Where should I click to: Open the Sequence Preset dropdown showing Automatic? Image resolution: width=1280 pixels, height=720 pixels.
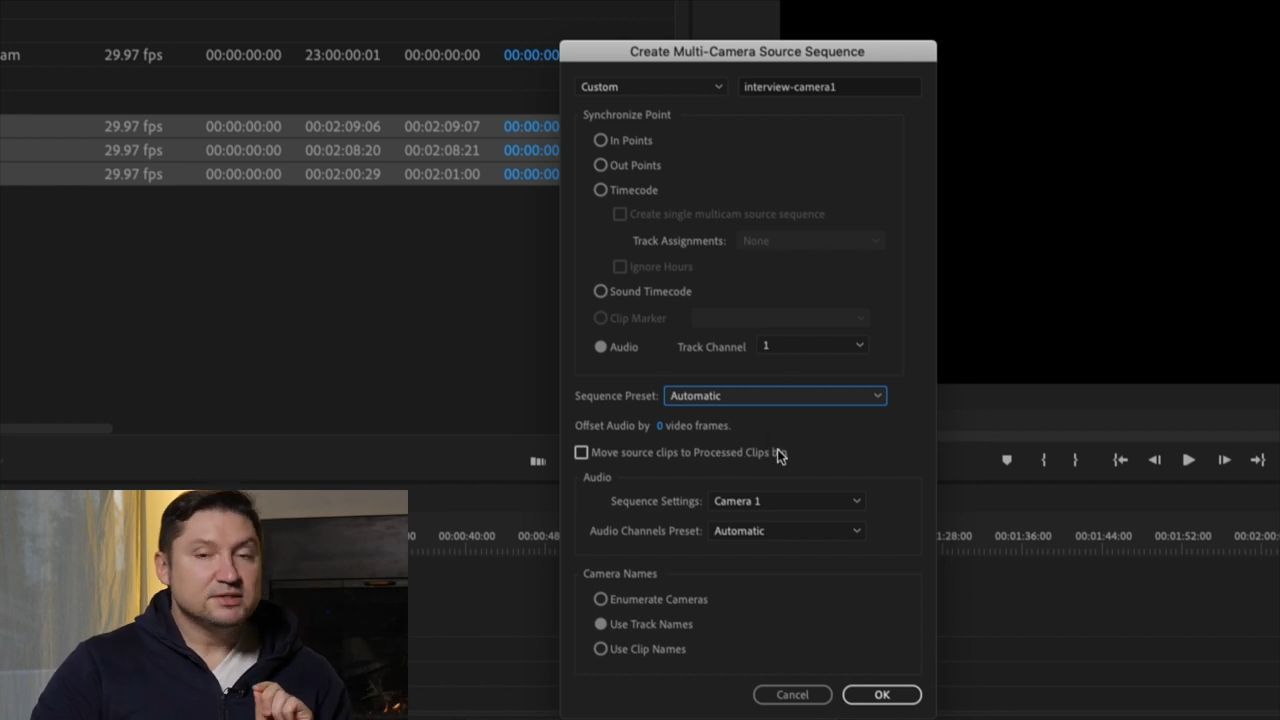tap(775, 395)
